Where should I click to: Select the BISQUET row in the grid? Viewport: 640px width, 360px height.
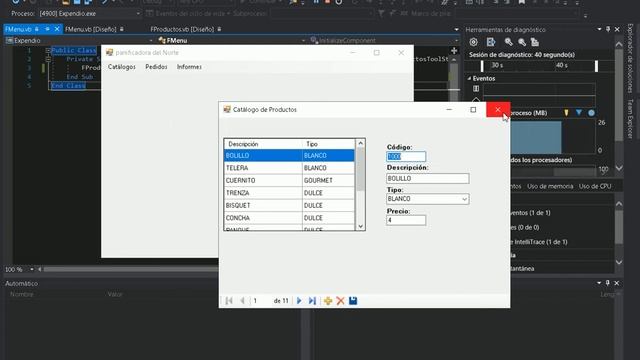pyautogui.click(x=289, y=205)
